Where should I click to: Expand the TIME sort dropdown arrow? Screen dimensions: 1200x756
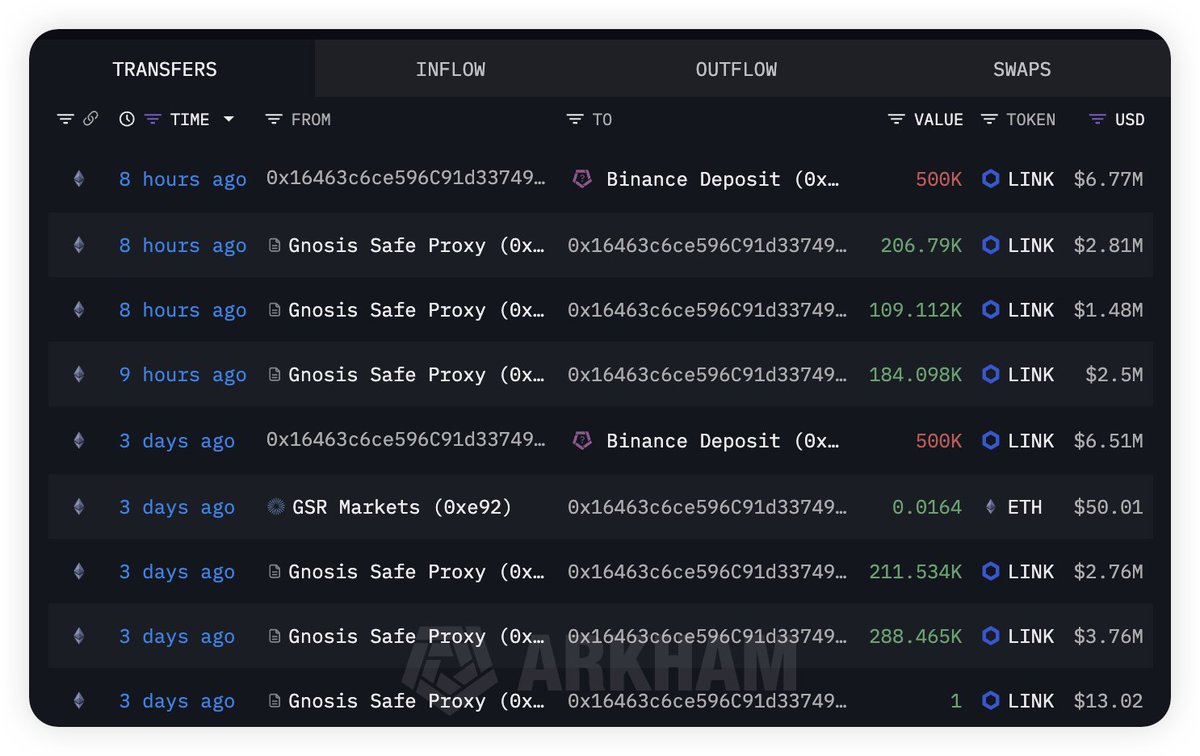(228, 119)
